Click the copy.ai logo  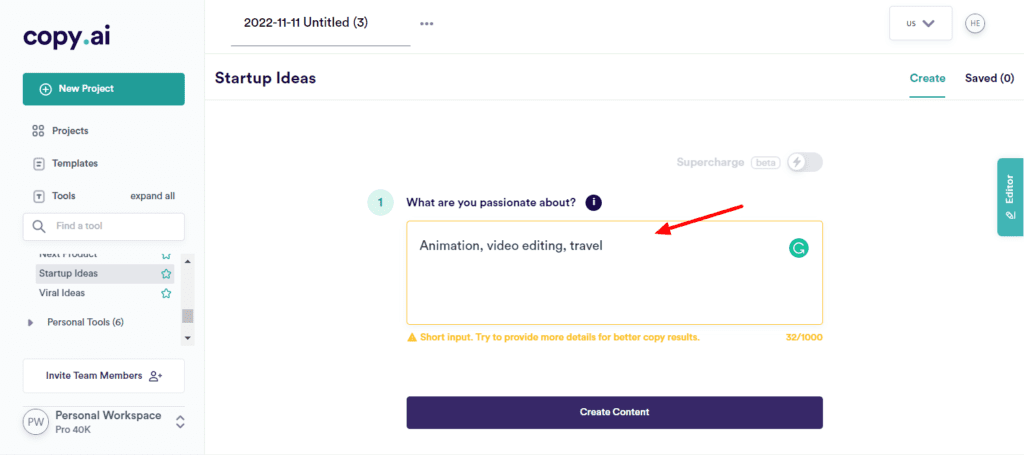67,37
